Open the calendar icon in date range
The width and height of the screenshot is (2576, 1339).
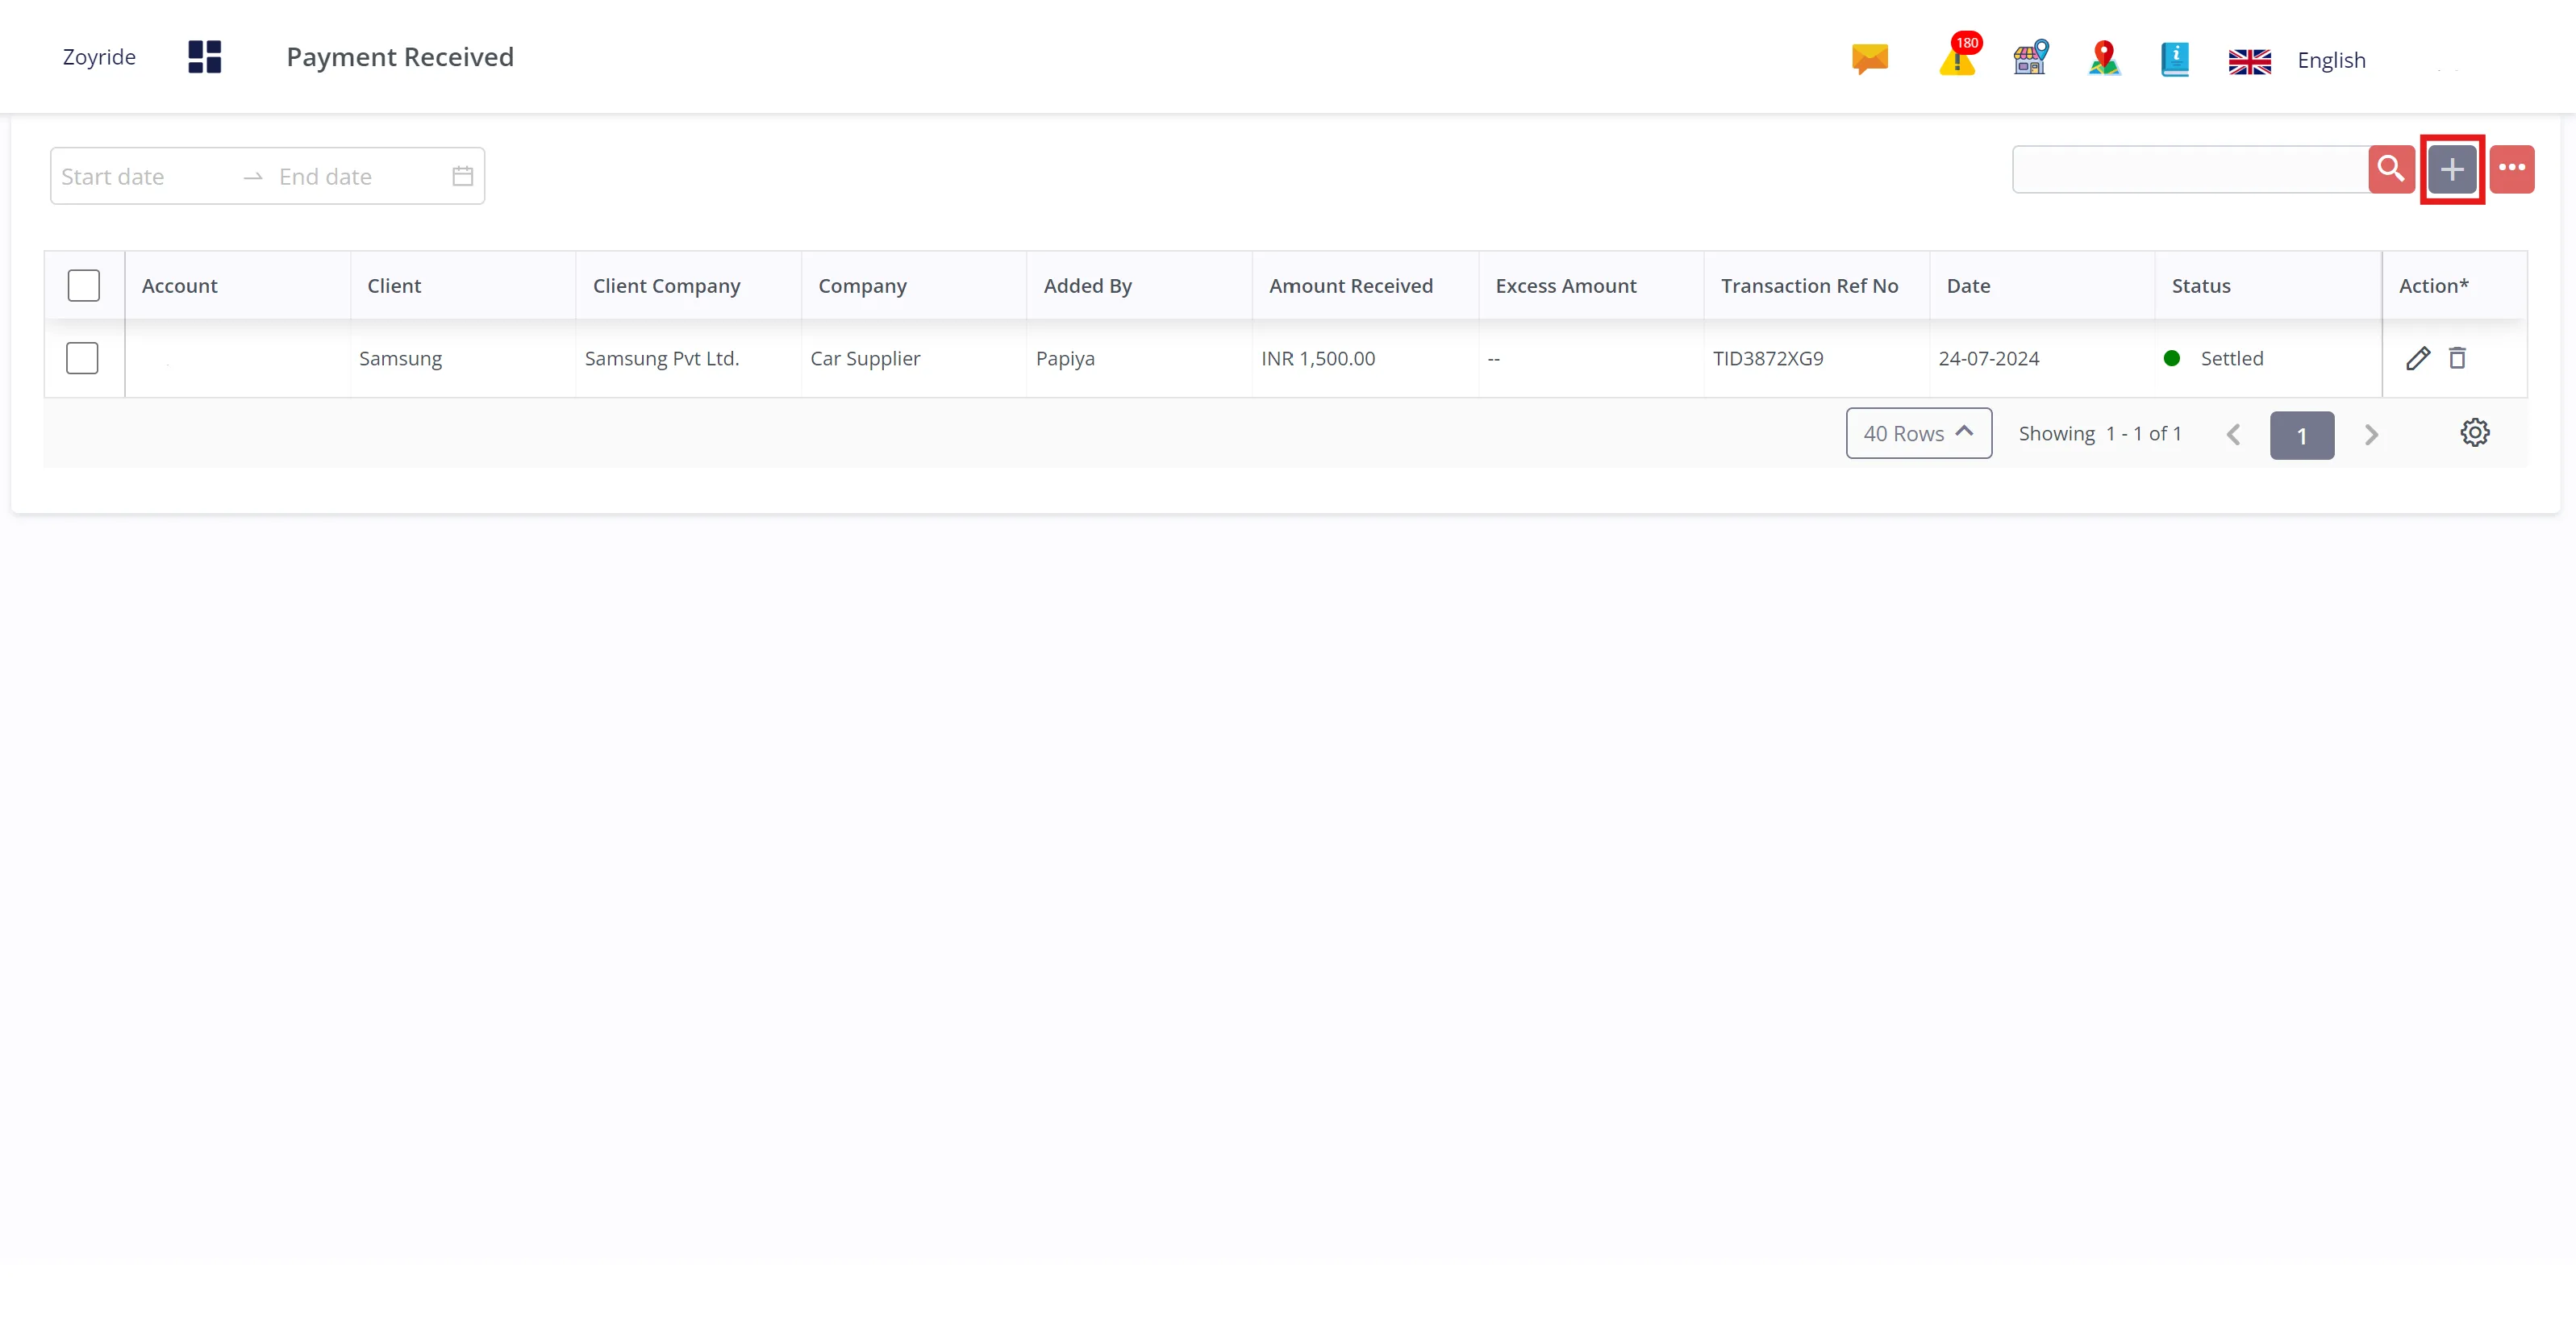pyautogui.click(x=462, y=176)
